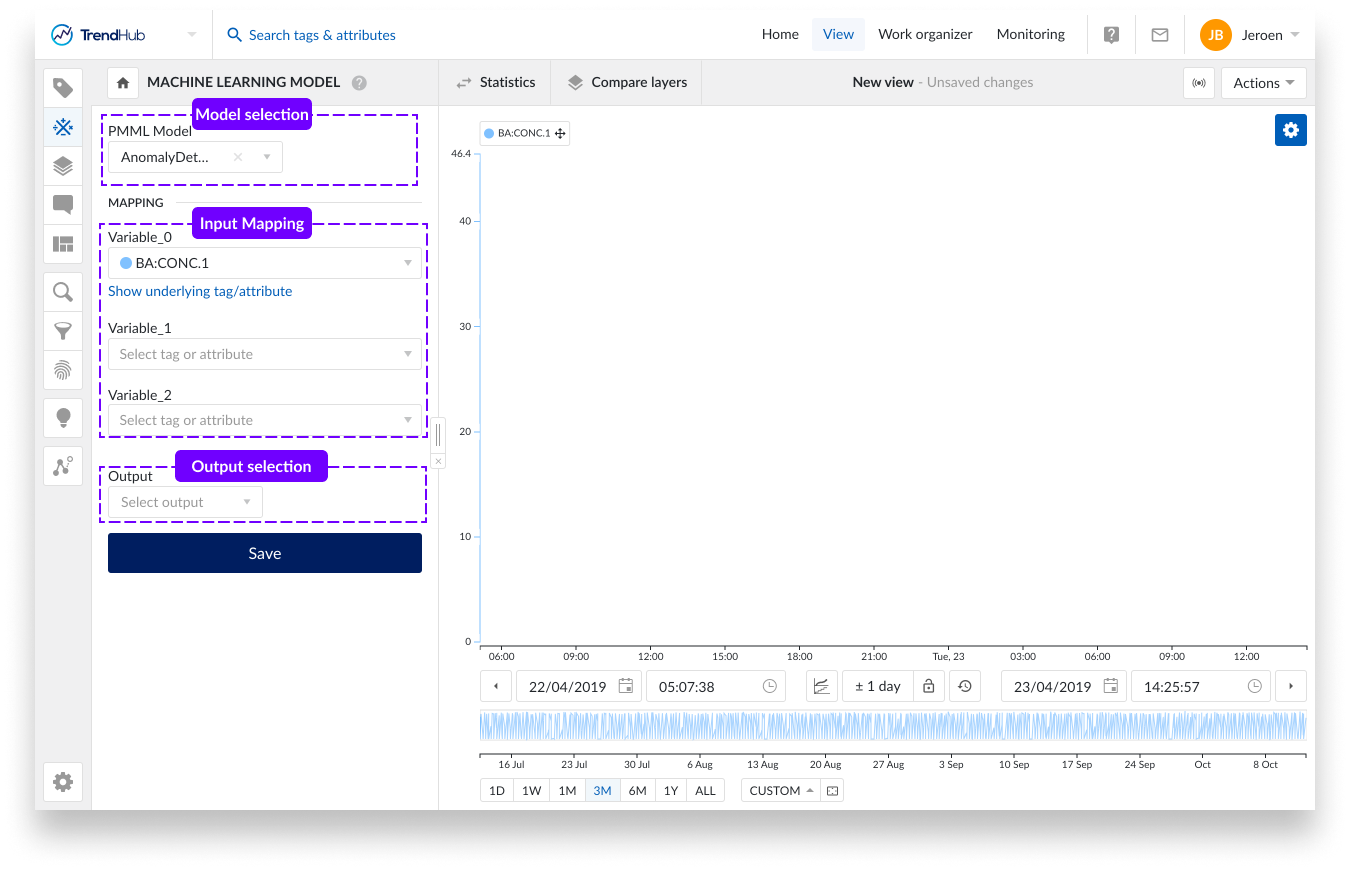Click the context timeline overview bar
Viewport: 1350px width, 870px height.
click(x=892, y=725)
